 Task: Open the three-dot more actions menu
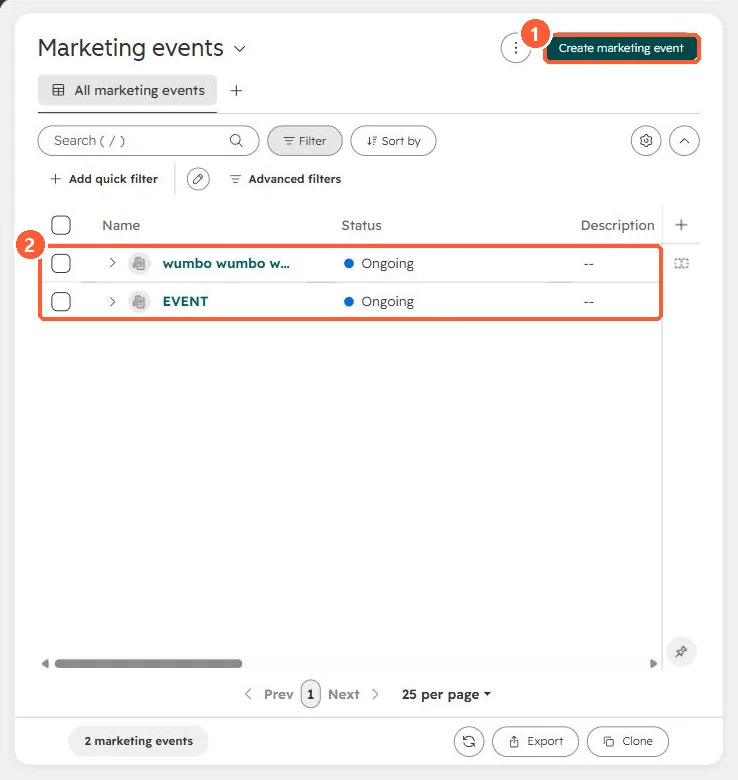click(x=516, y=48)
